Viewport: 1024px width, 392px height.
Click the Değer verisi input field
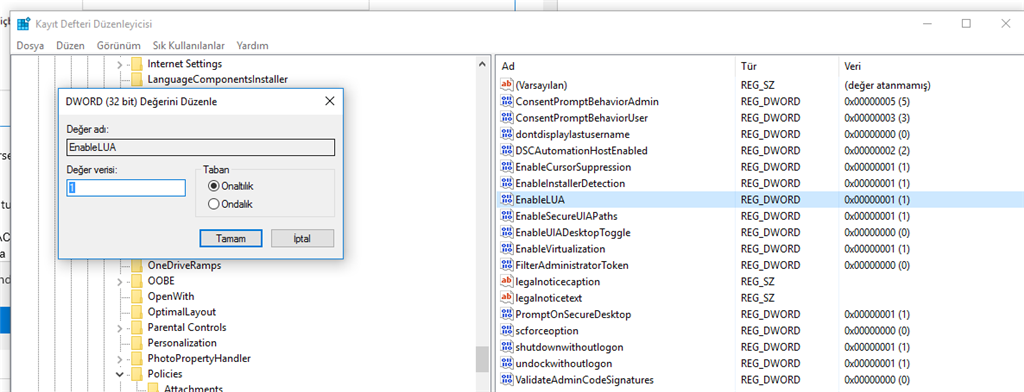[x=126, y=188]
